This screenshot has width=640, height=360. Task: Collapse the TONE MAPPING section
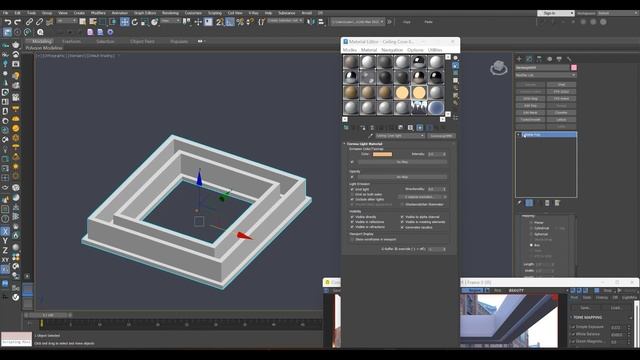click(x=588, y=317)
